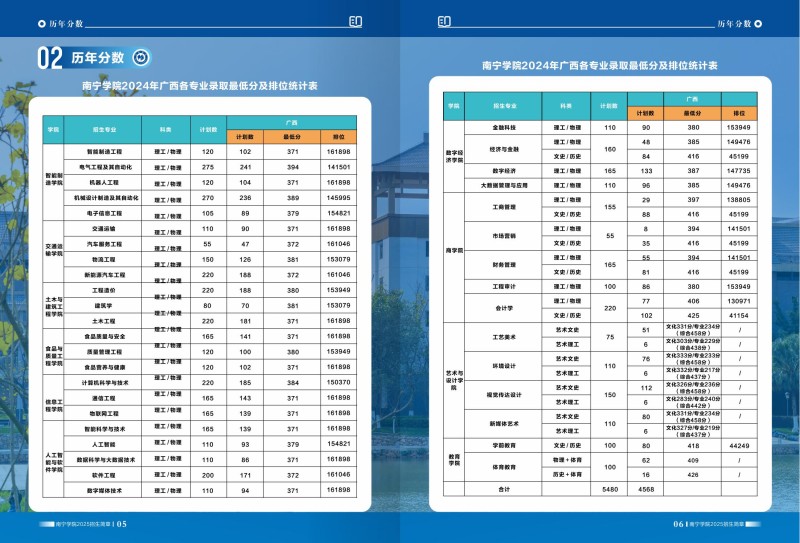Screen dimensions: 800x543
Task: Click the 最低分 orange header in the left table
Action: tap(293, 136)
